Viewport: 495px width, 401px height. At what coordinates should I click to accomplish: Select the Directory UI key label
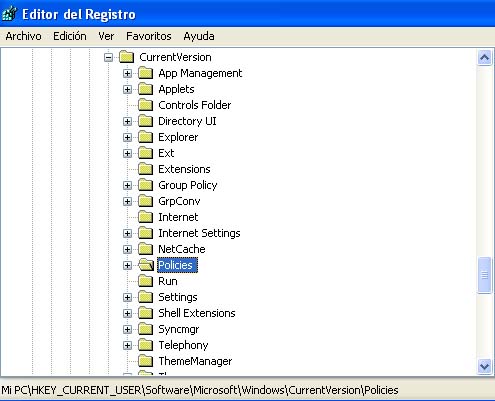(187, 121)
